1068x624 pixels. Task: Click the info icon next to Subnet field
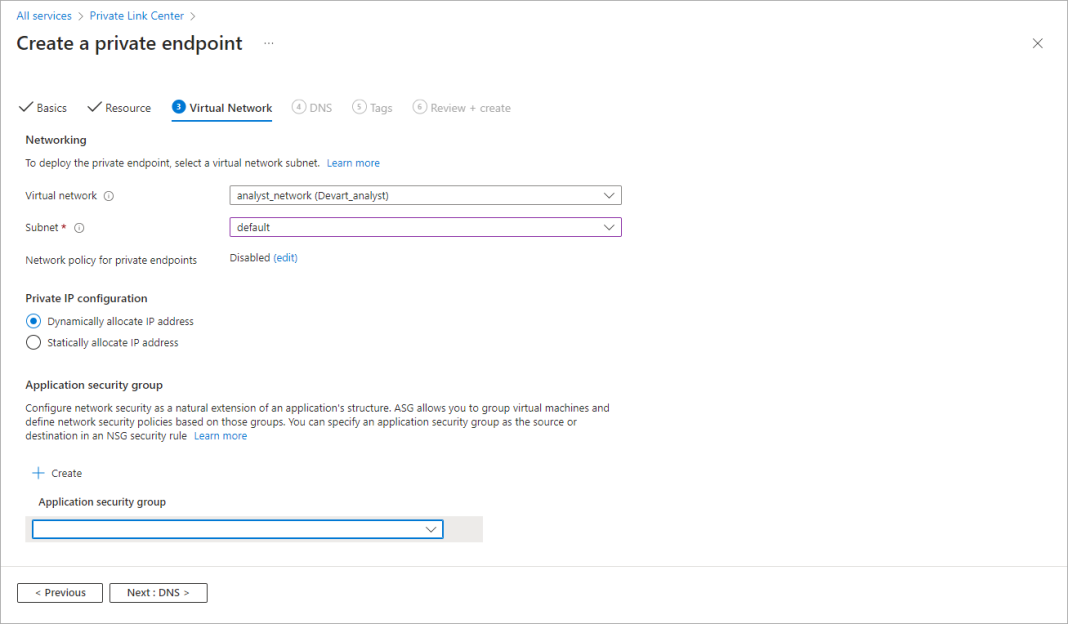(x=79, y=227)
